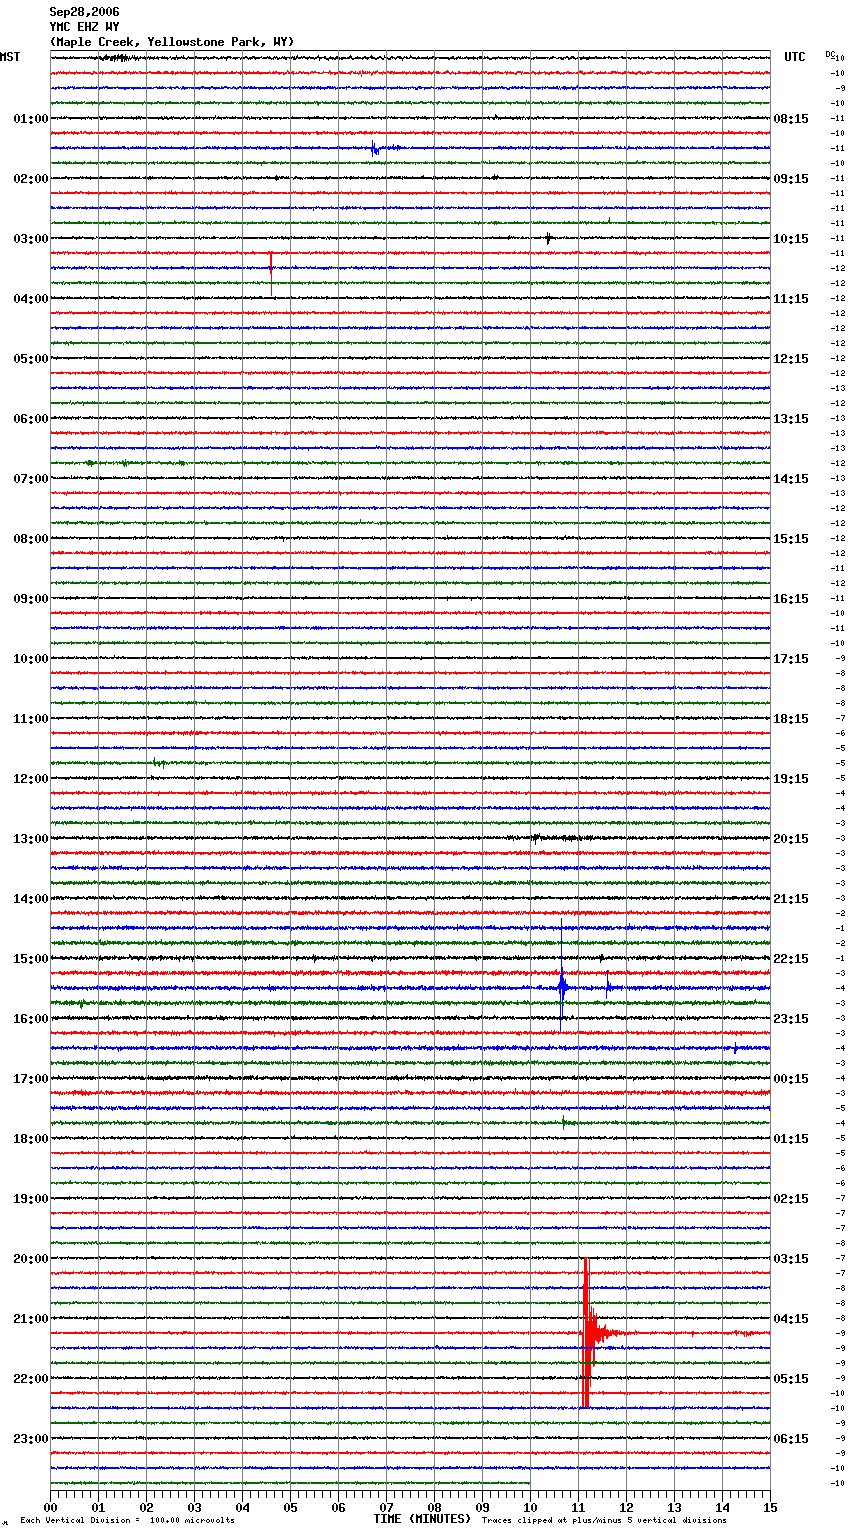Click the 15 minute axis tick label
Image resolution: width=850 pixels, height=1534 pixels.
(770, 1507)
